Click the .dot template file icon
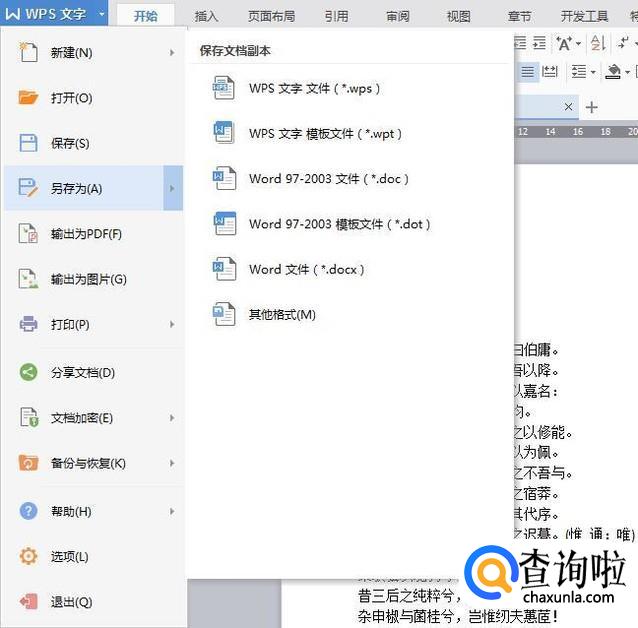 [x=225, y=223]
